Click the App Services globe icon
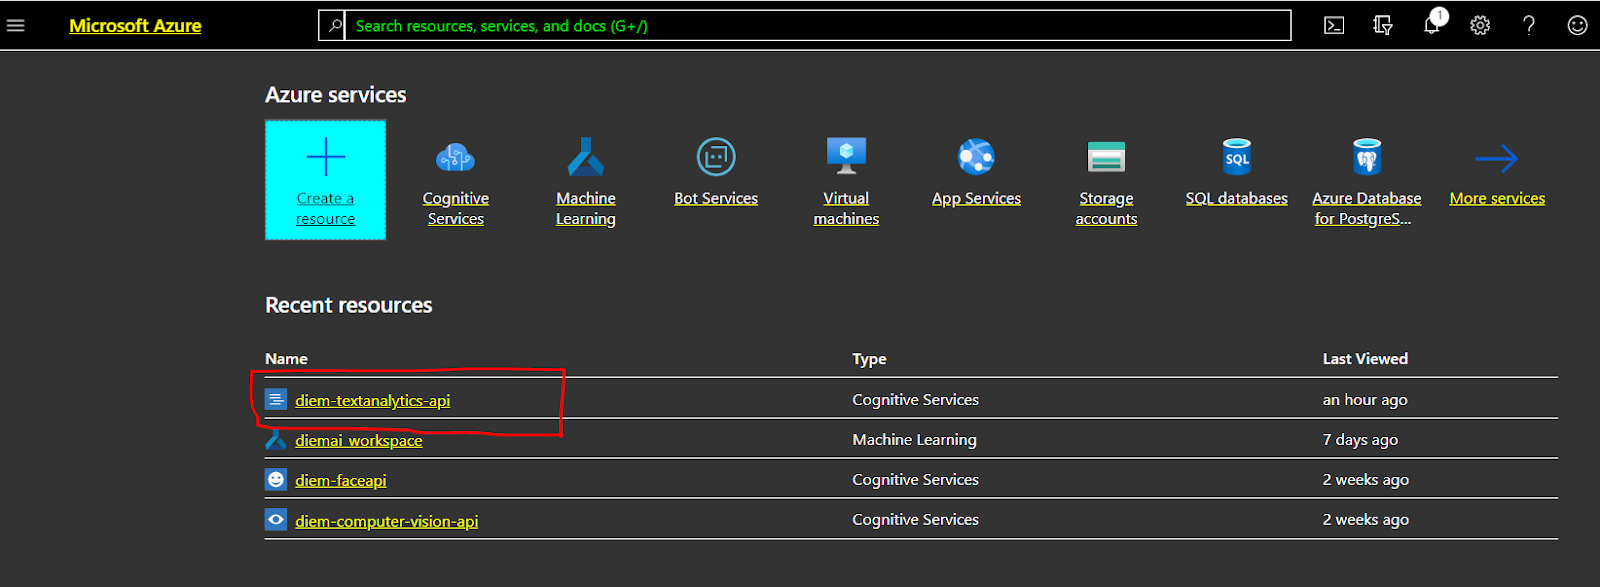The image size is (1600, 587). point(976,157)
